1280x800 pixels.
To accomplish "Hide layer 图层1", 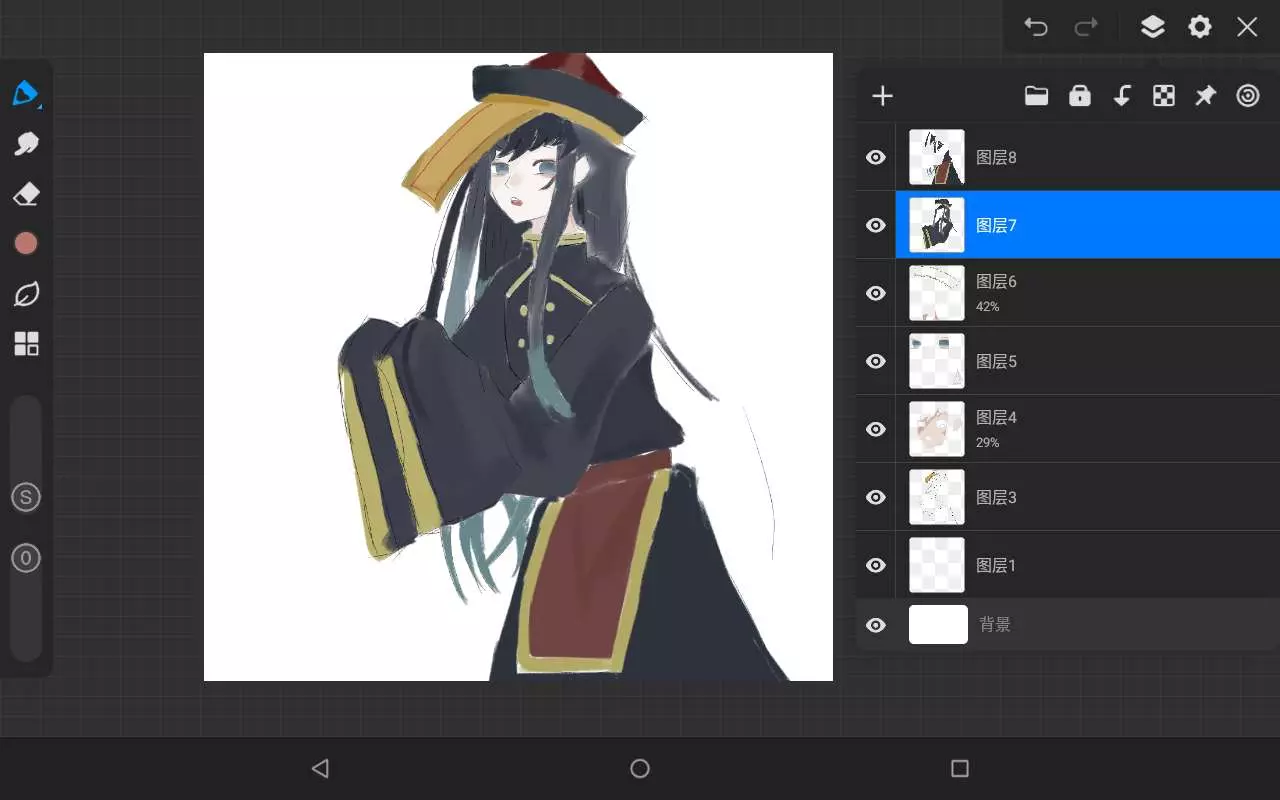I will (876, 565).
